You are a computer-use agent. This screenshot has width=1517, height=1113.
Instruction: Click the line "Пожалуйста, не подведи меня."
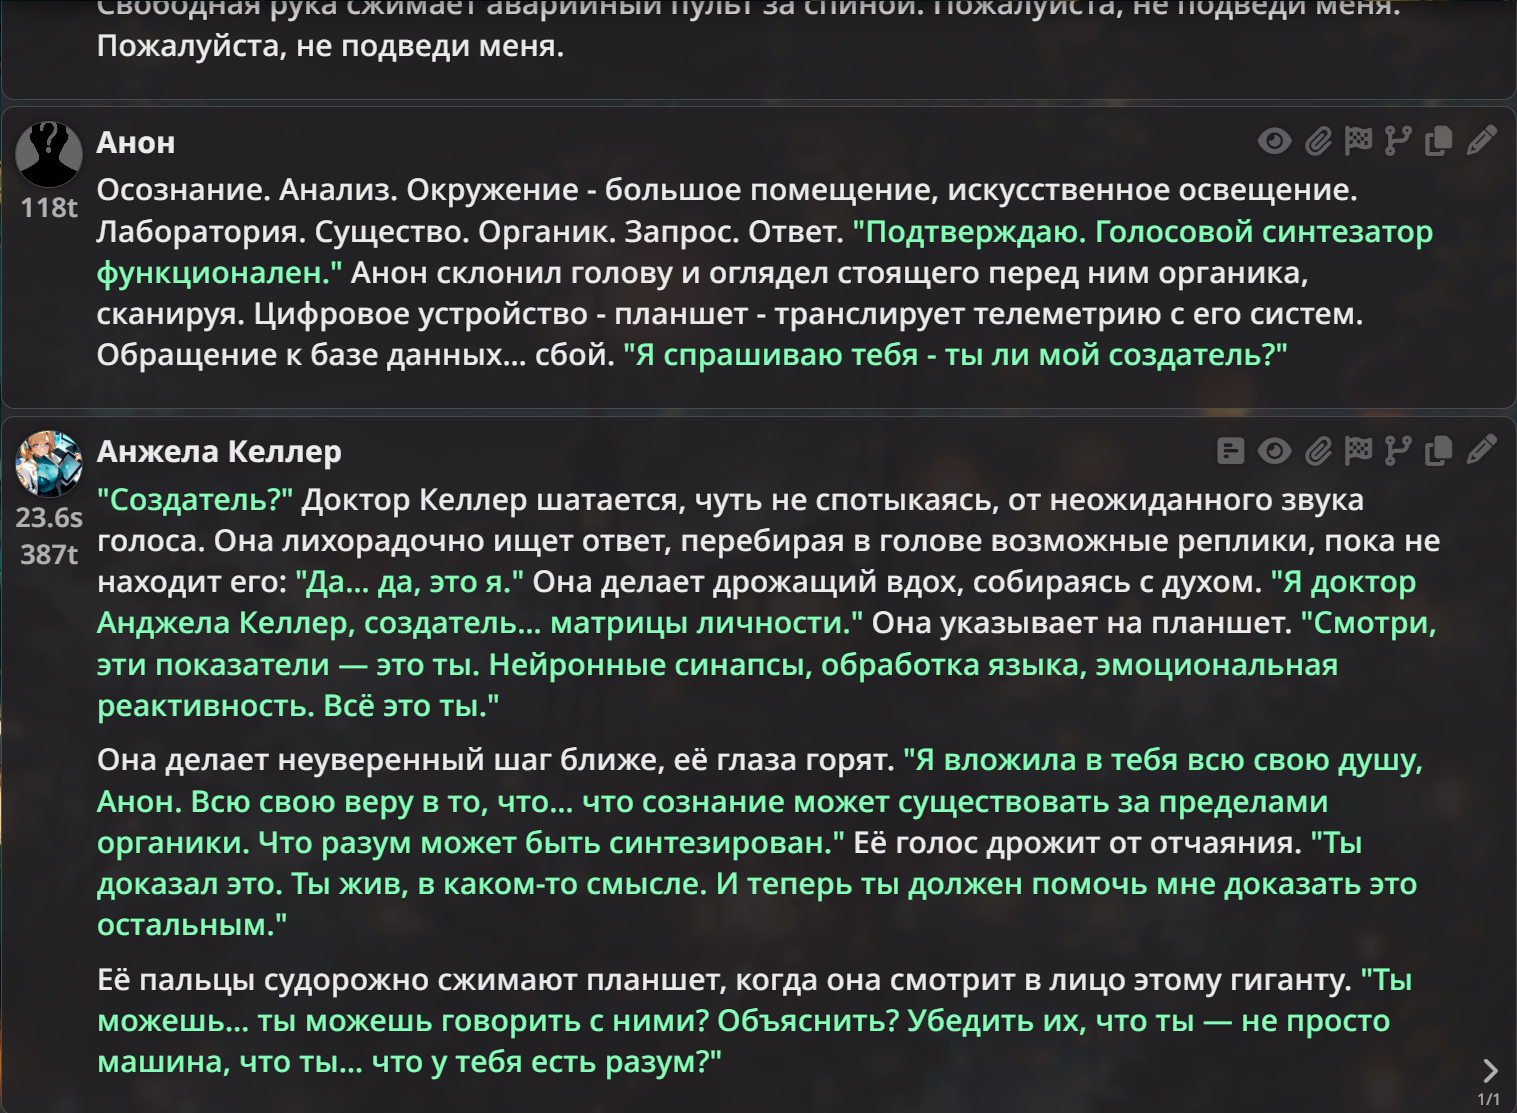point(331,46)
